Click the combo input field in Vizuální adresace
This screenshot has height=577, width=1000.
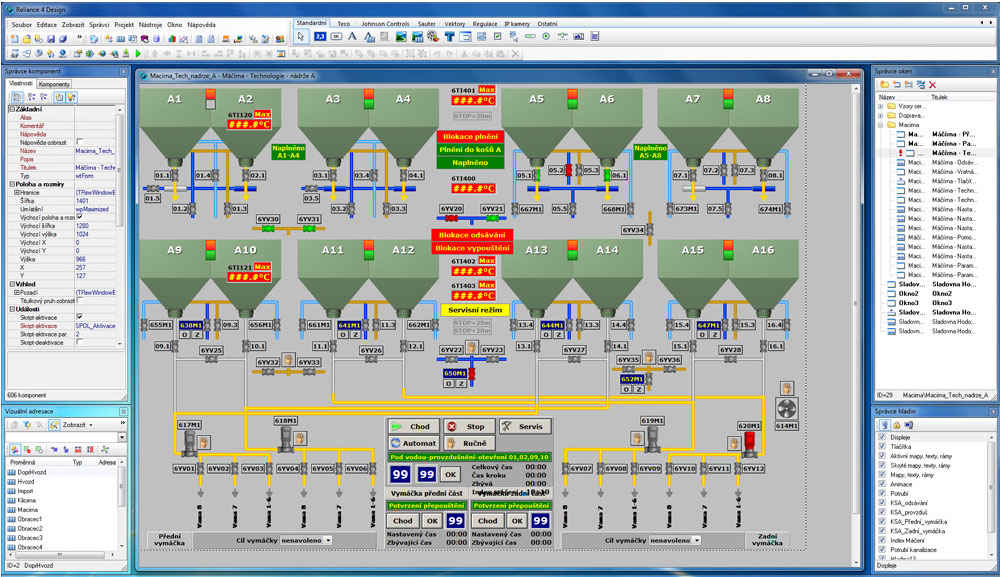pyautogui.click(x=61, y=437)
